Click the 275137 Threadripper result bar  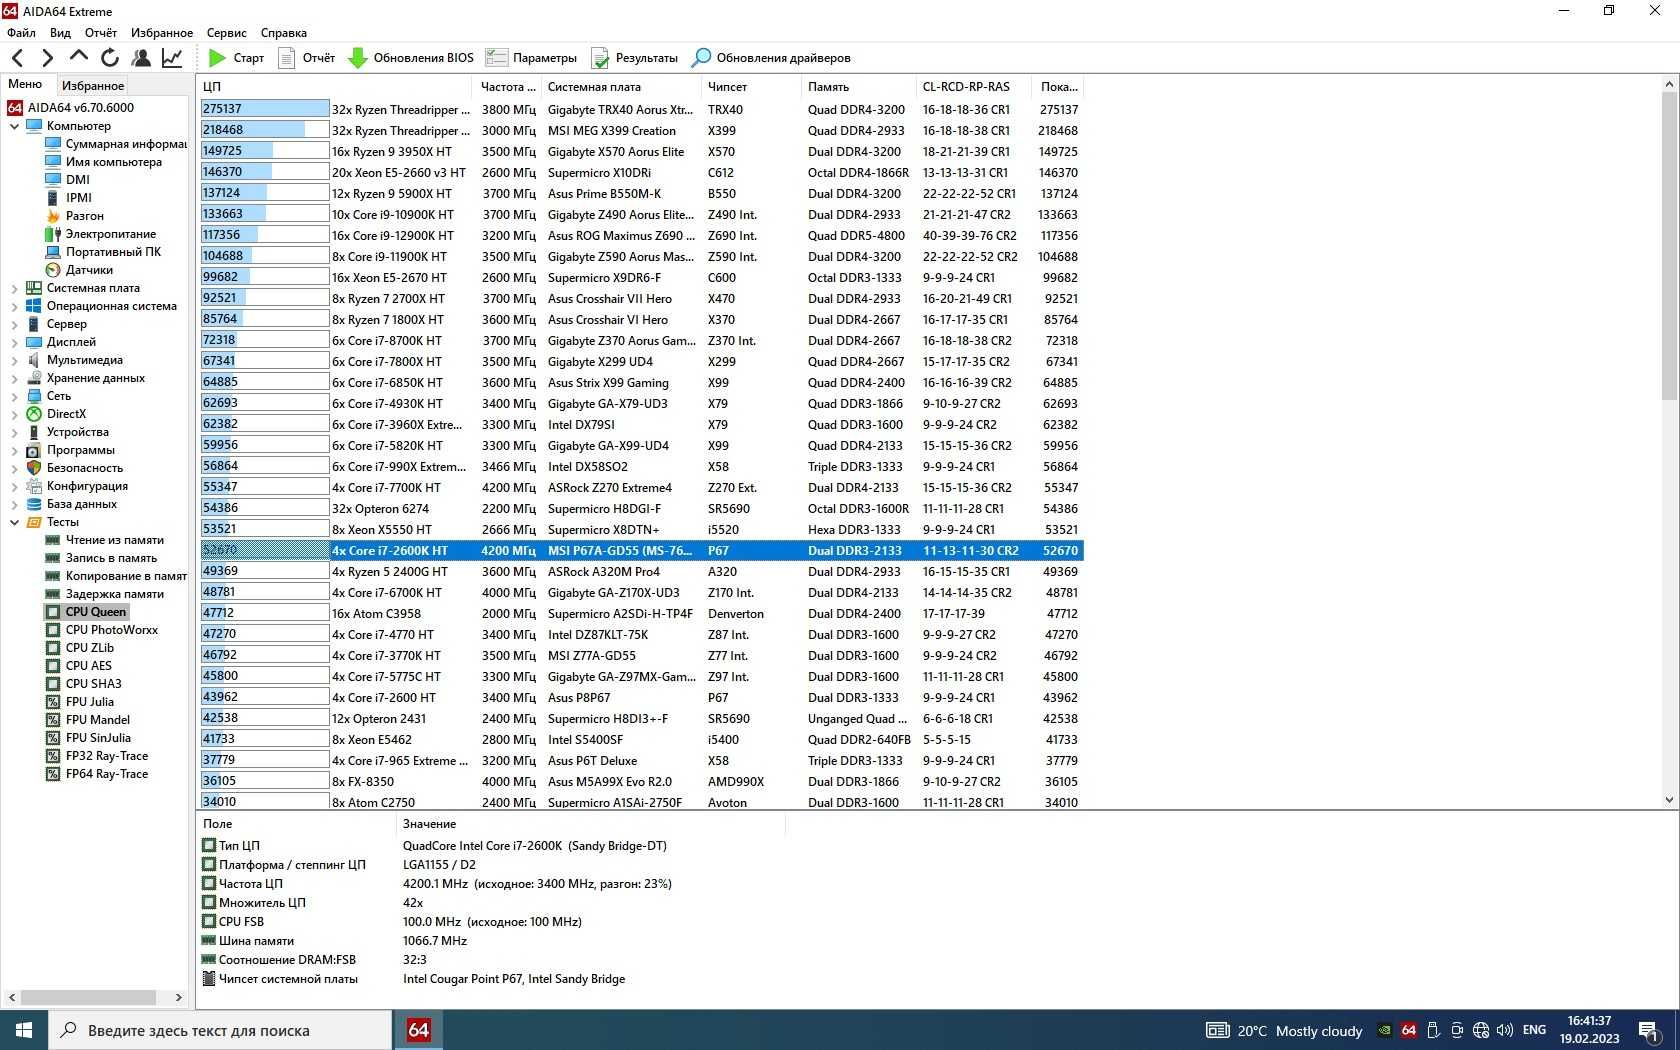tap(265, 109)
